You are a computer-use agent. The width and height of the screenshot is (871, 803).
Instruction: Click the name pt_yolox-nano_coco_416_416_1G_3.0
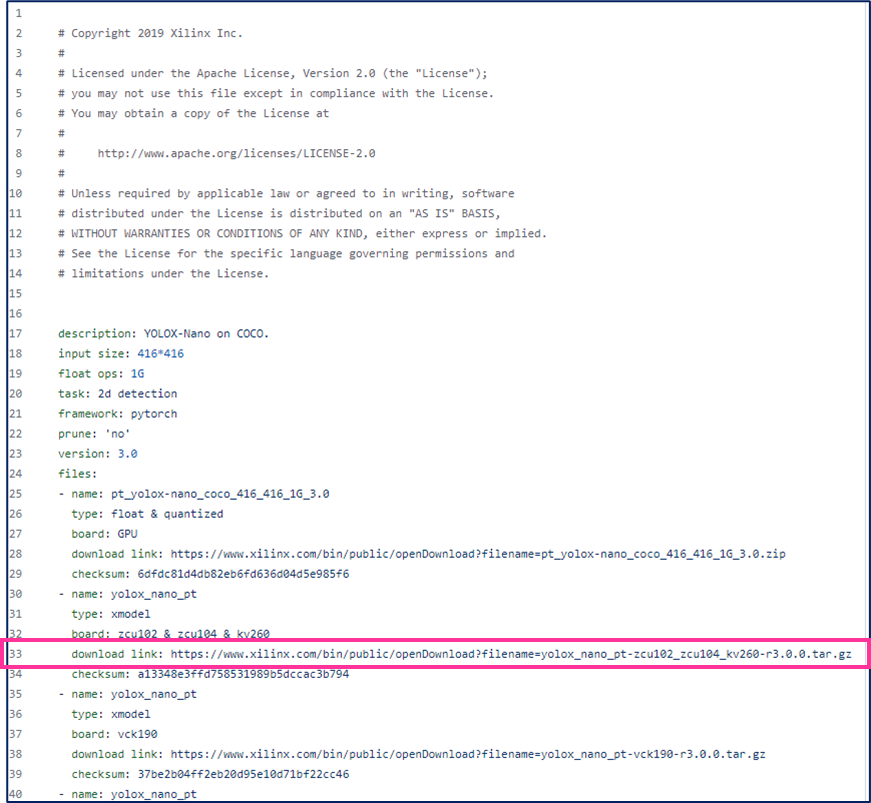[x=220, y=494]
